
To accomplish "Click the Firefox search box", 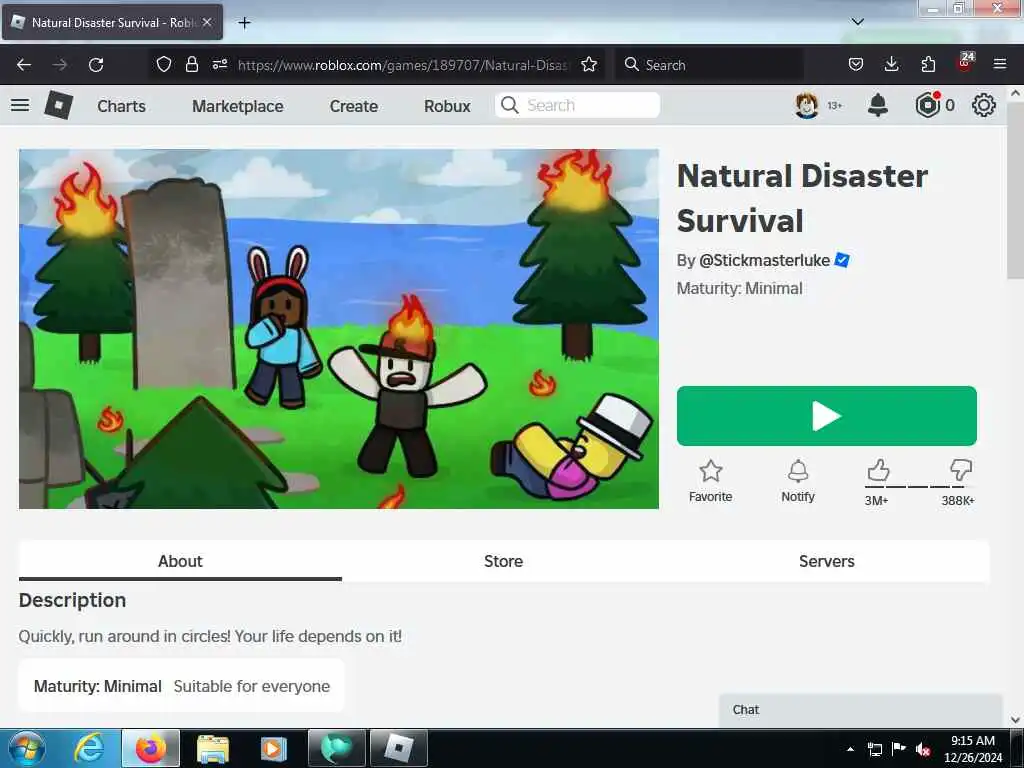I will [710, 65].
